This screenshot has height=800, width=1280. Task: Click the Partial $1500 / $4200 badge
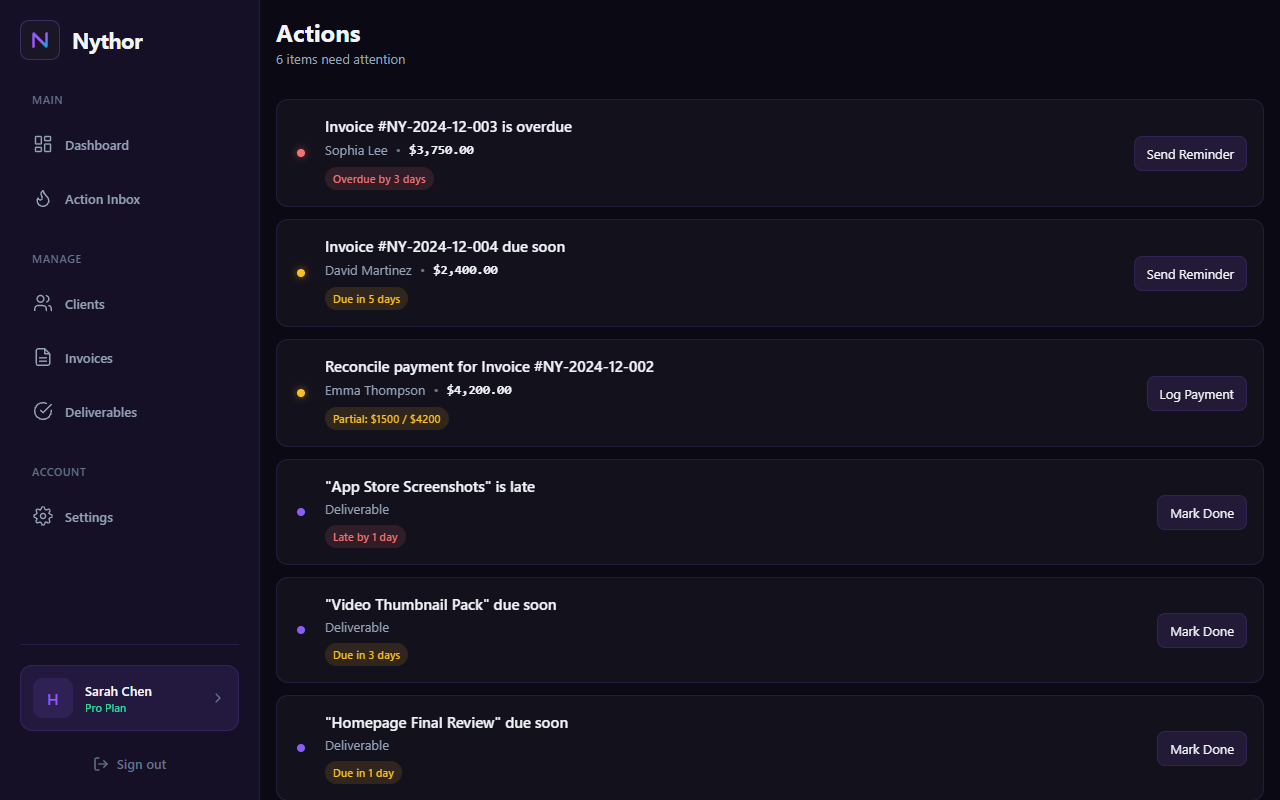[387, 418]
